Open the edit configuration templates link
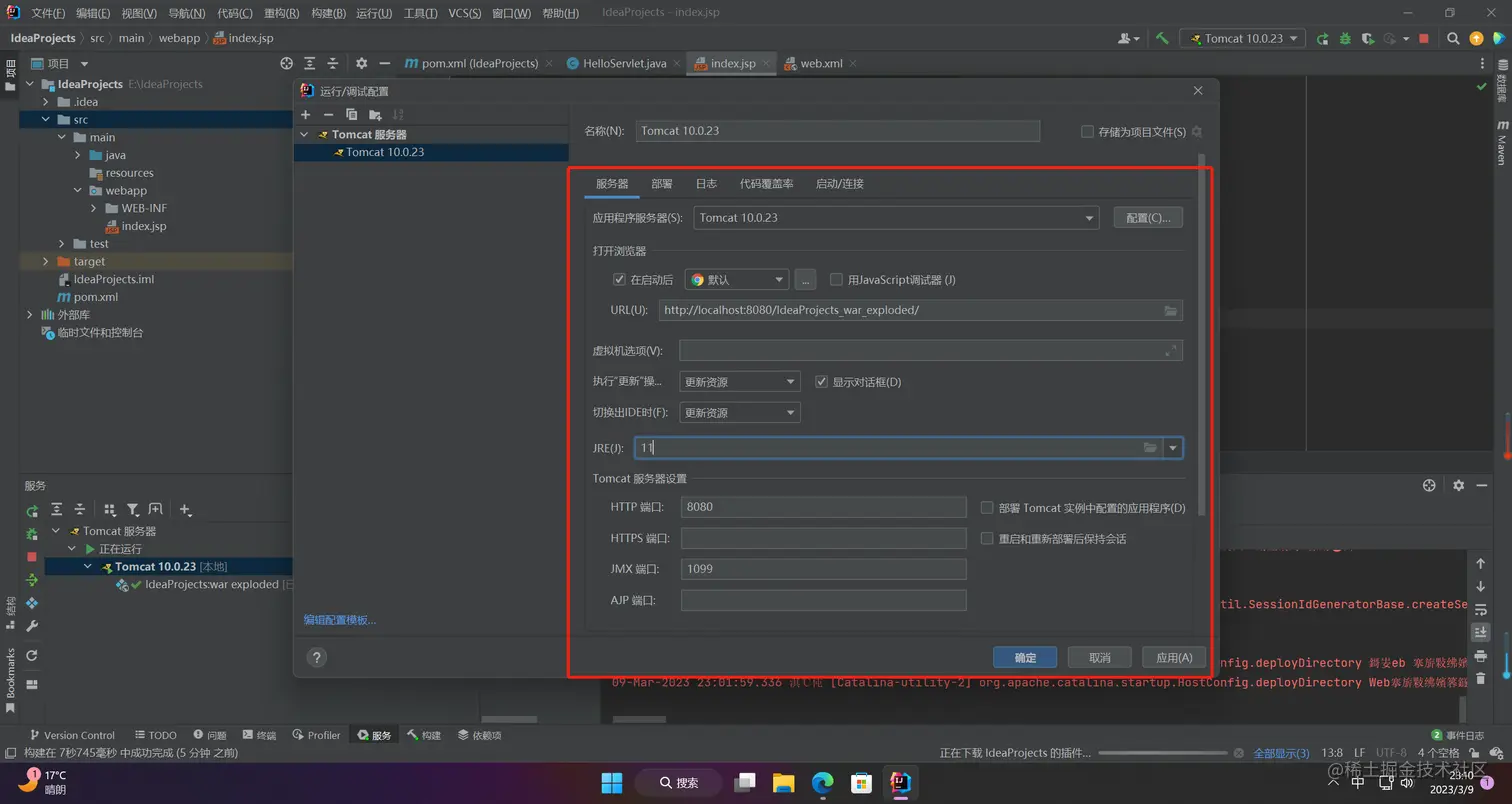Screen dimensions: 1512x804 point(340,620)
